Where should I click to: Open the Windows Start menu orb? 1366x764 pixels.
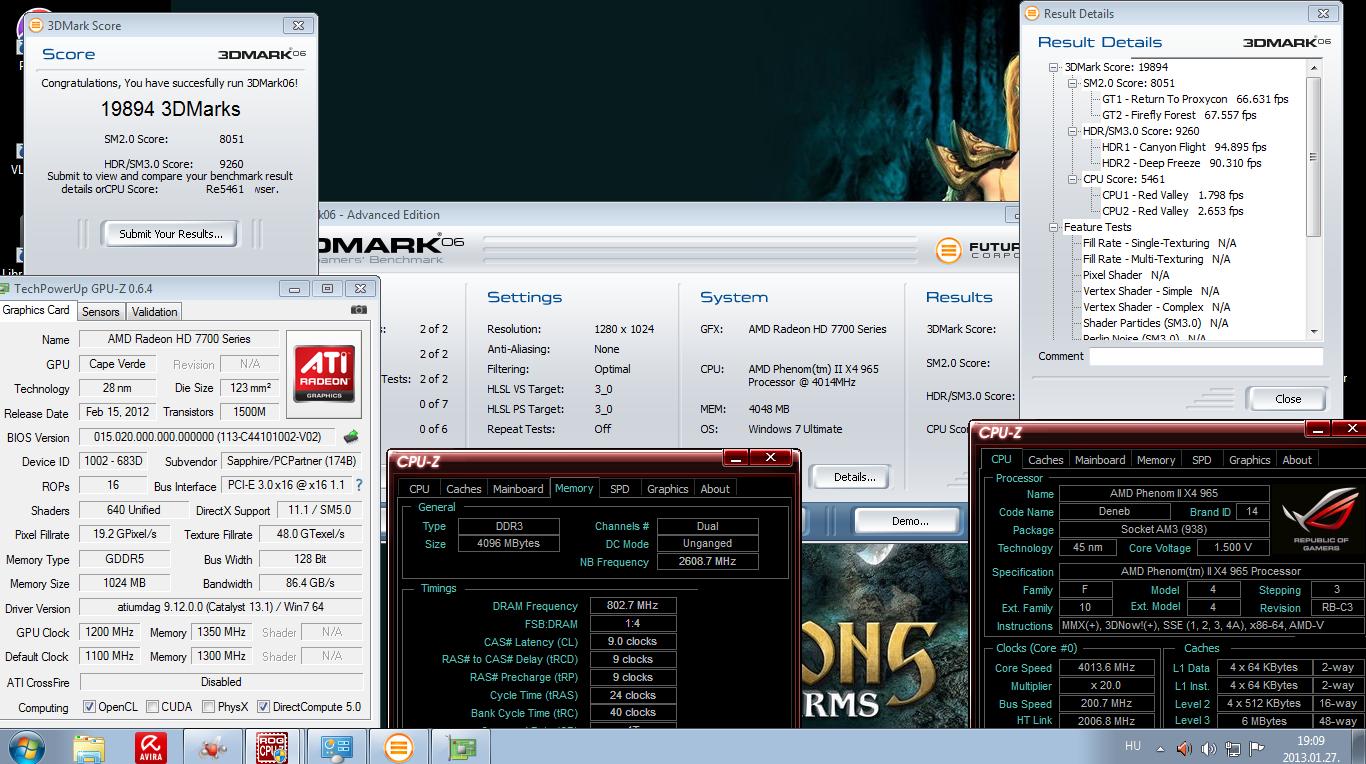[x=25, y=747]
